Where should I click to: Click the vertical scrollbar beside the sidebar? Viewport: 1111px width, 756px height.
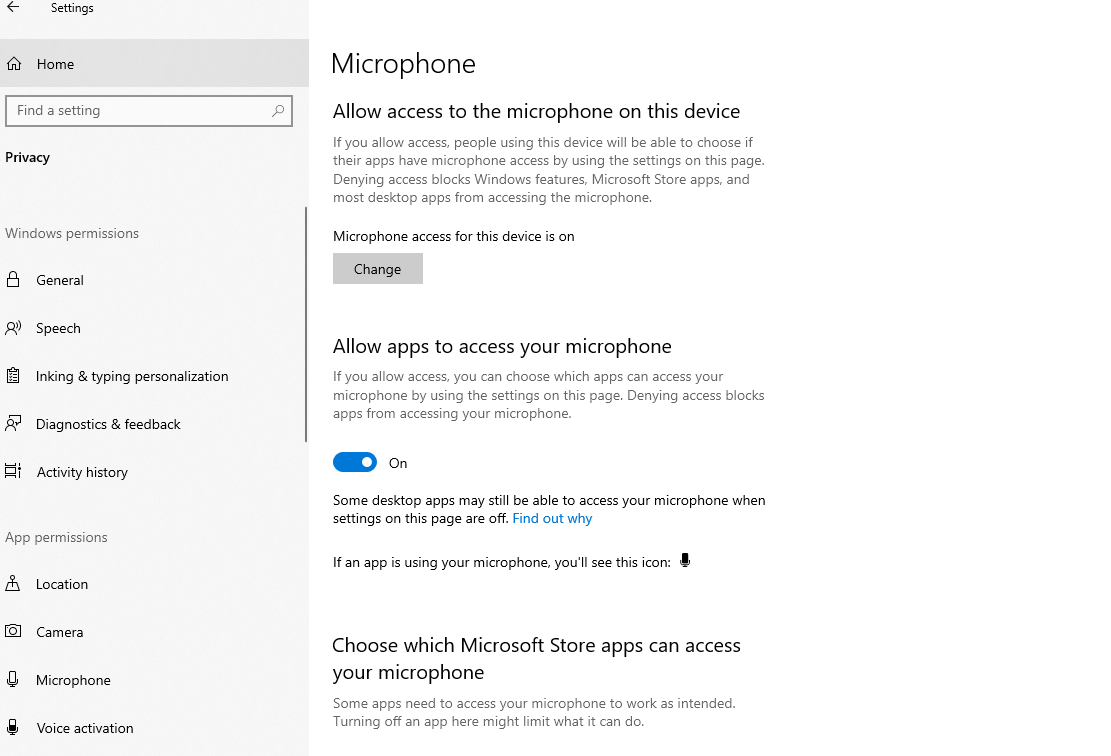[x=306, y=320]
